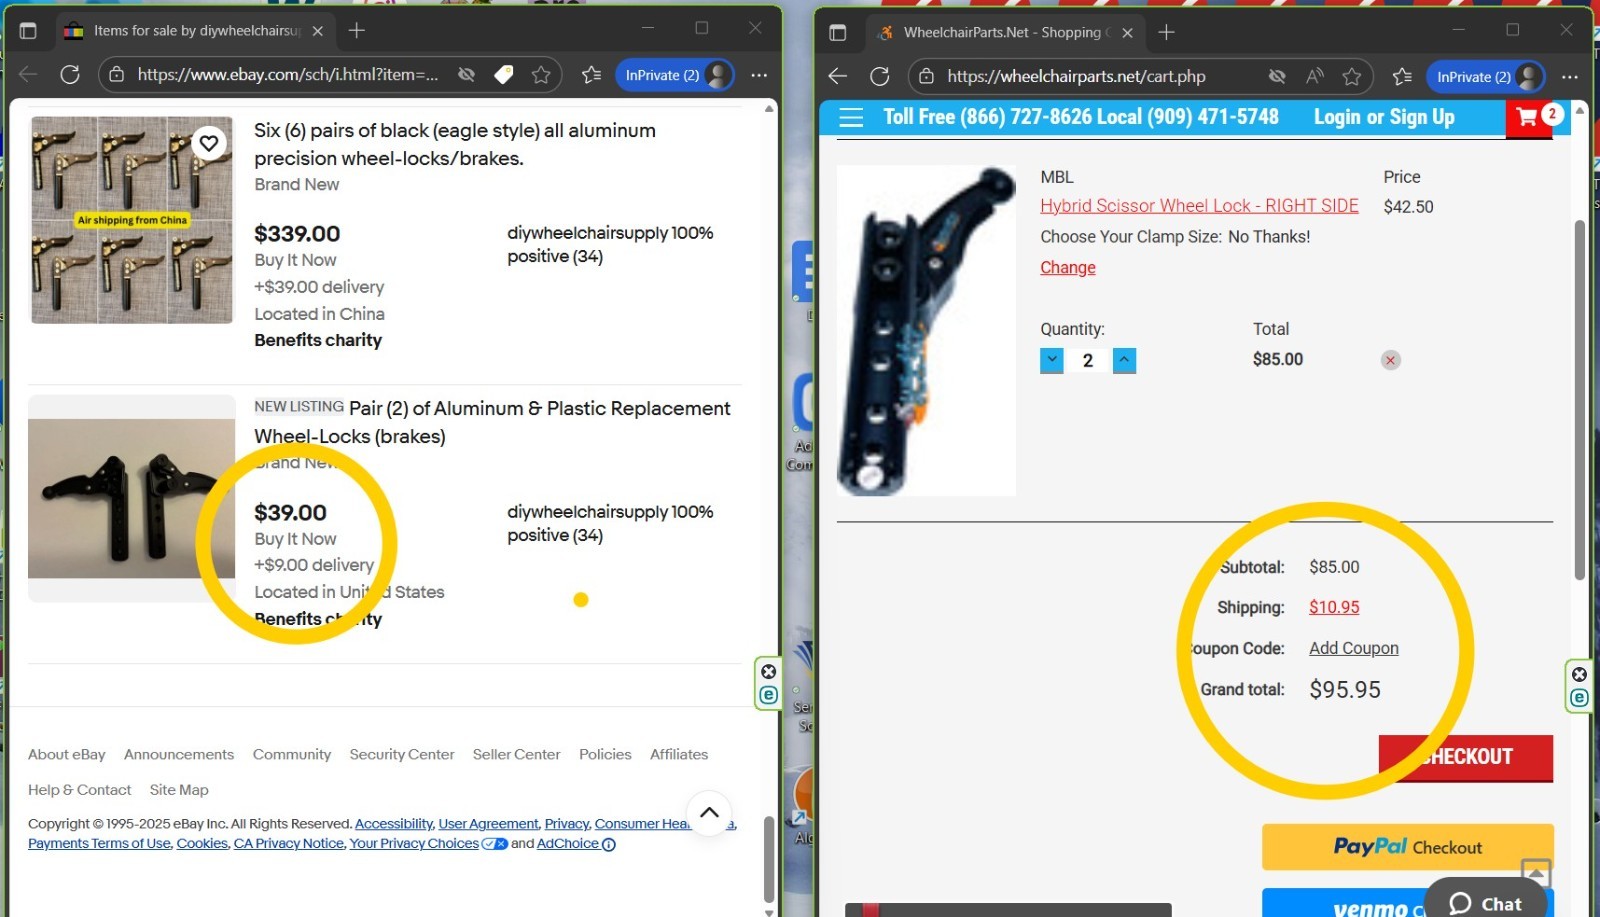Open read aloud icon in right browser
Image resolution: width=1600 pixels, height=917 pixels.
pos(1315,77)
